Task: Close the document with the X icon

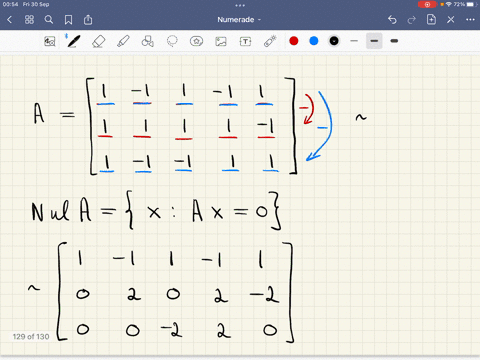Action: (451, 20)
